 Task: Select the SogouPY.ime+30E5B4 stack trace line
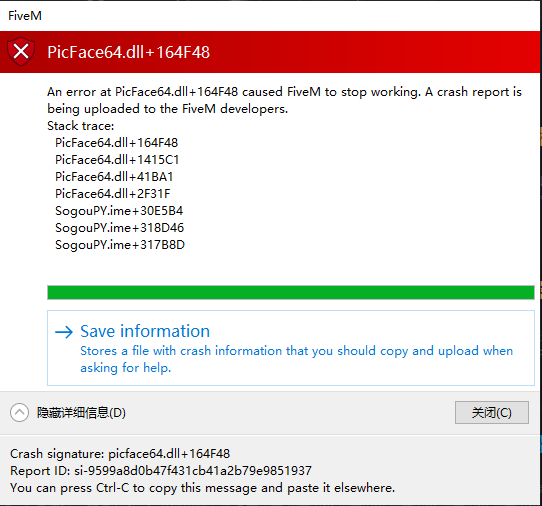click(119, 211)
